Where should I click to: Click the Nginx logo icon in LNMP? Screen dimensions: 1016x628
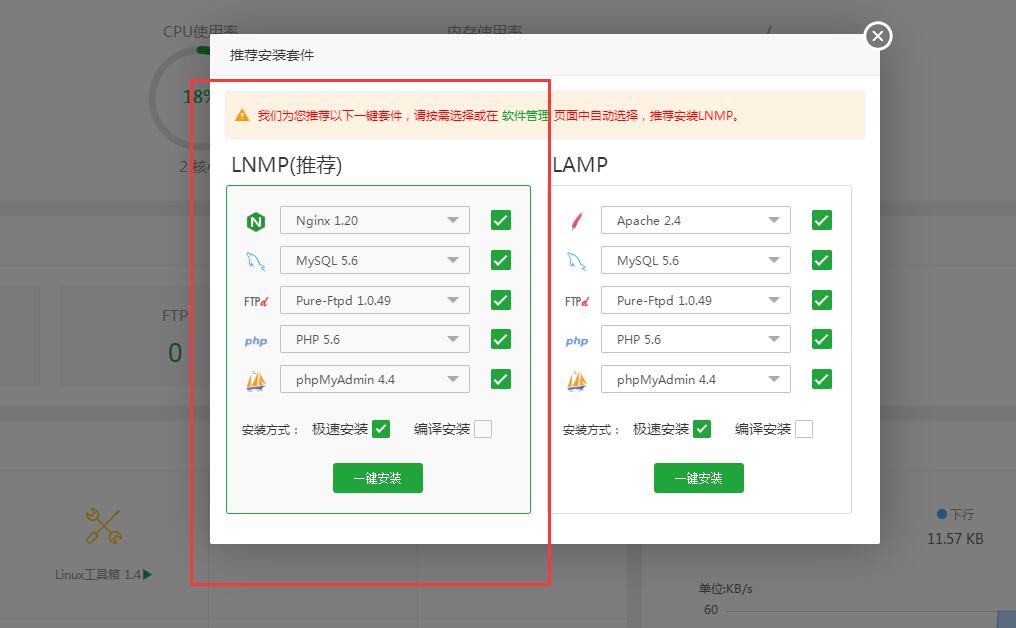coord(256,221)
